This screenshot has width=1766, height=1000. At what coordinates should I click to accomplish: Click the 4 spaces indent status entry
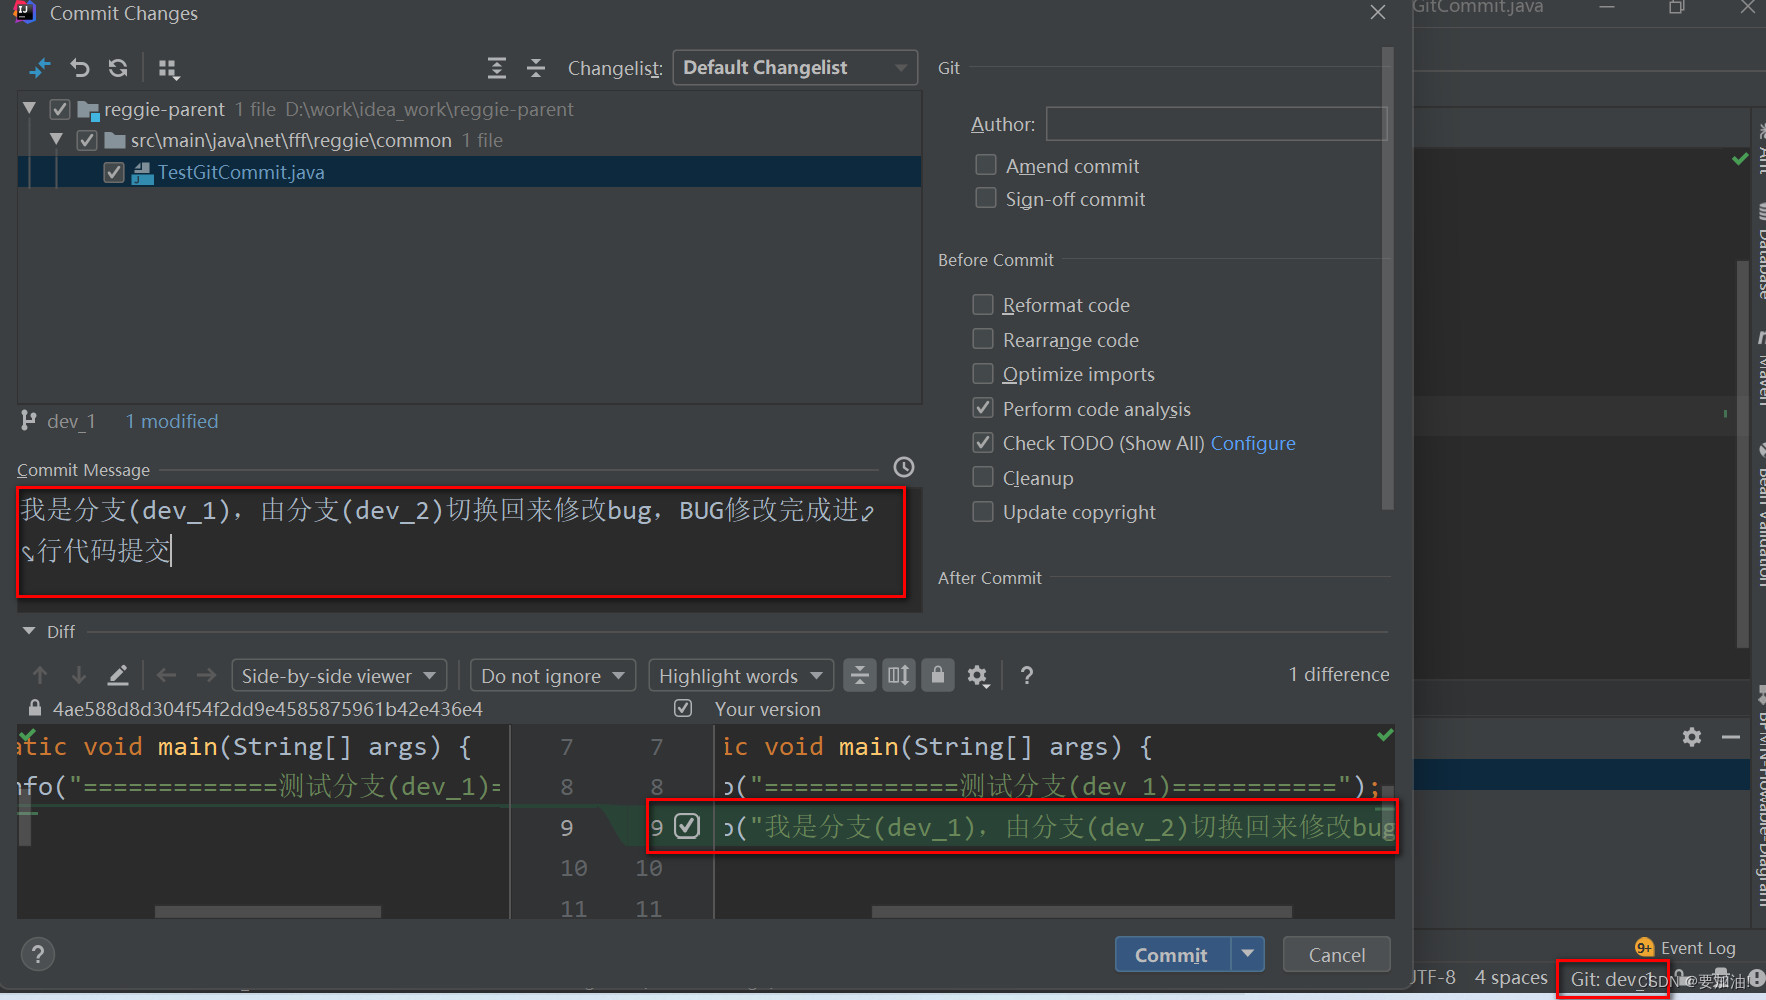1511,977
